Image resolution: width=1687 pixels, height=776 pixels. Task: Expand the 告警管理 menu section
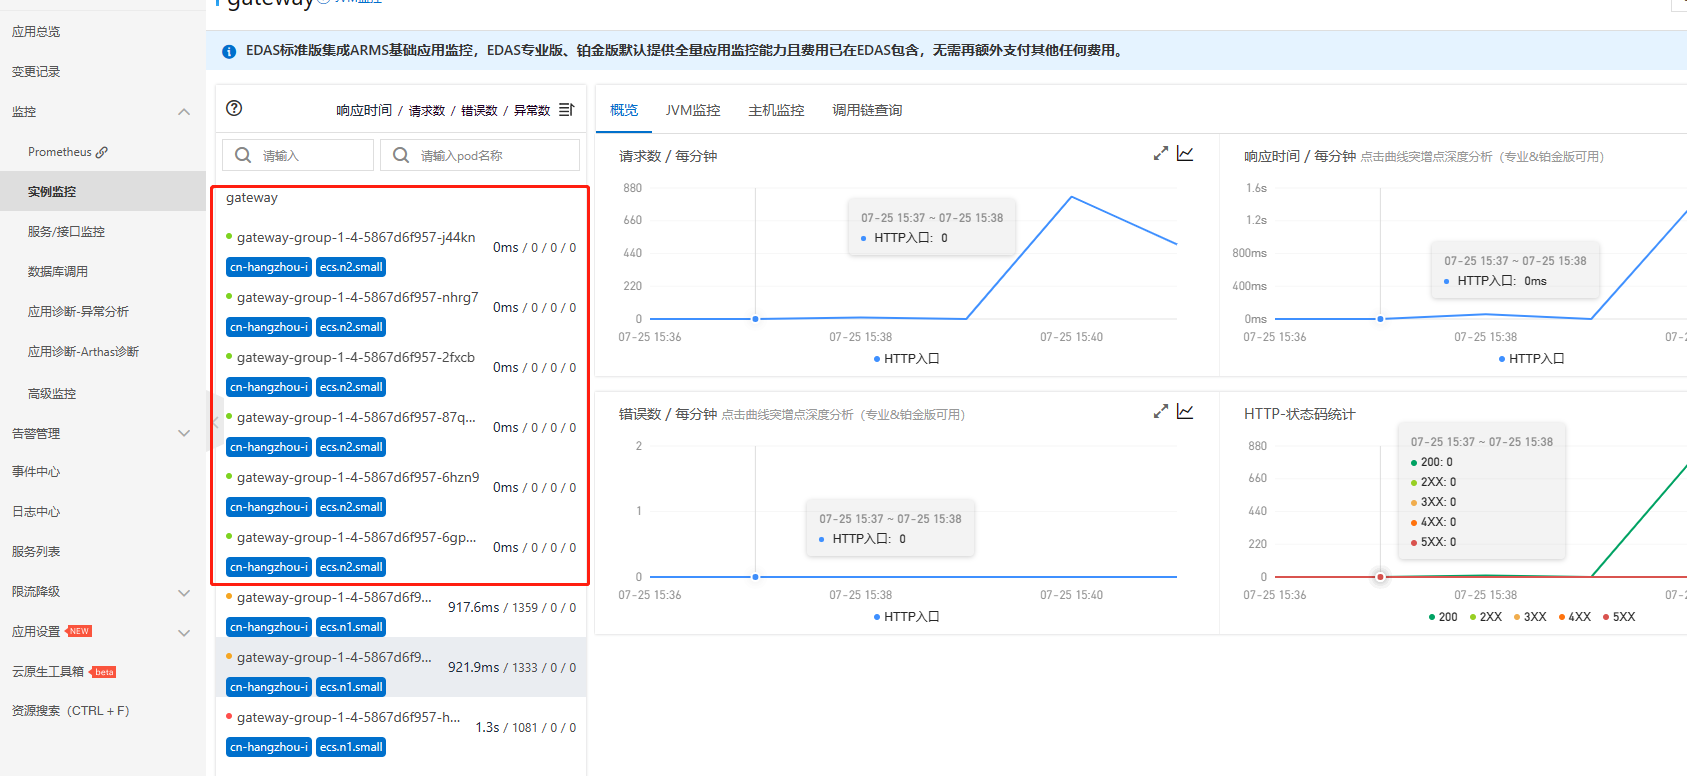[184, 433]
